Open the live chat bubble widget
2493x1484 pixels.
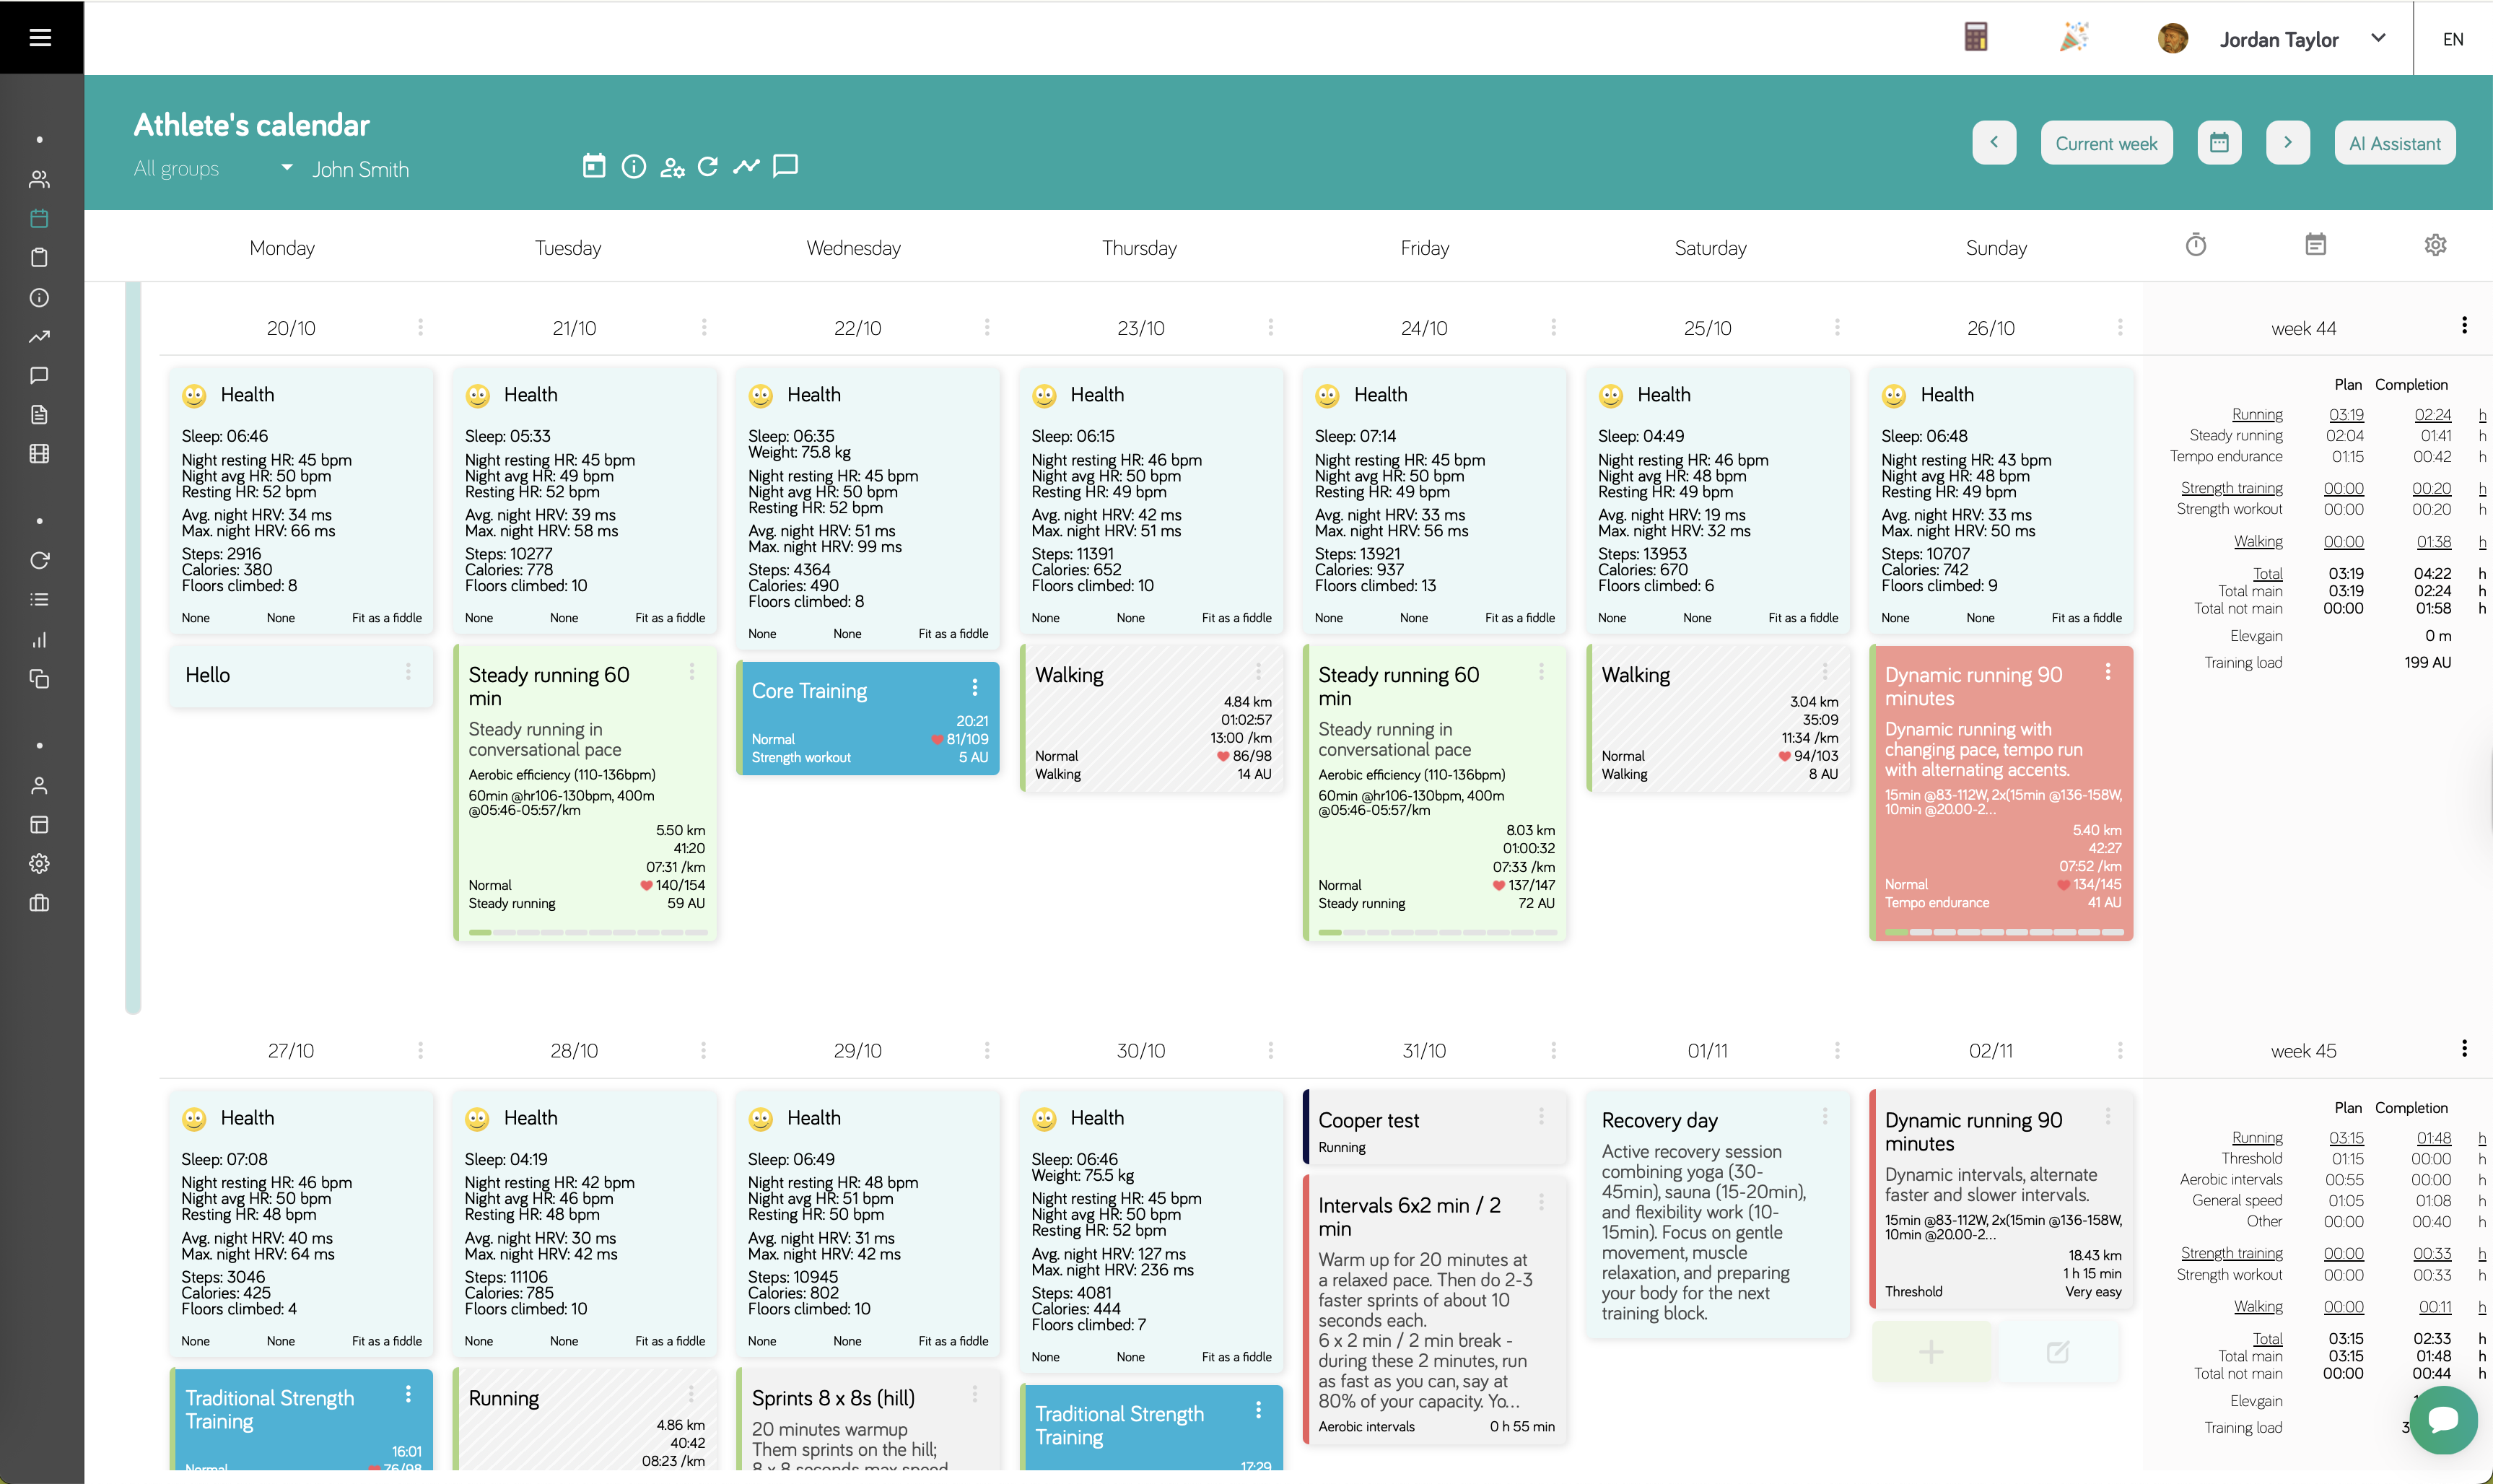coord(2443,1420)
